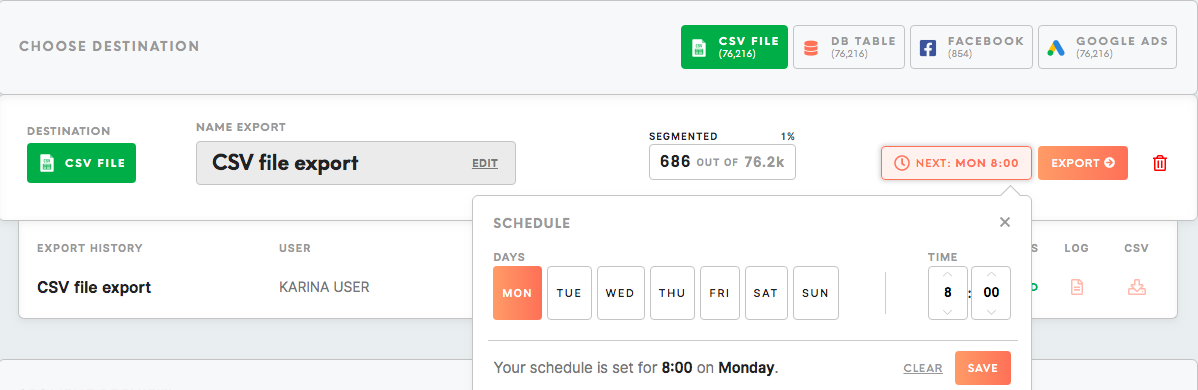
Task: Enable WED in schedule days
Action: pos(620,293)
